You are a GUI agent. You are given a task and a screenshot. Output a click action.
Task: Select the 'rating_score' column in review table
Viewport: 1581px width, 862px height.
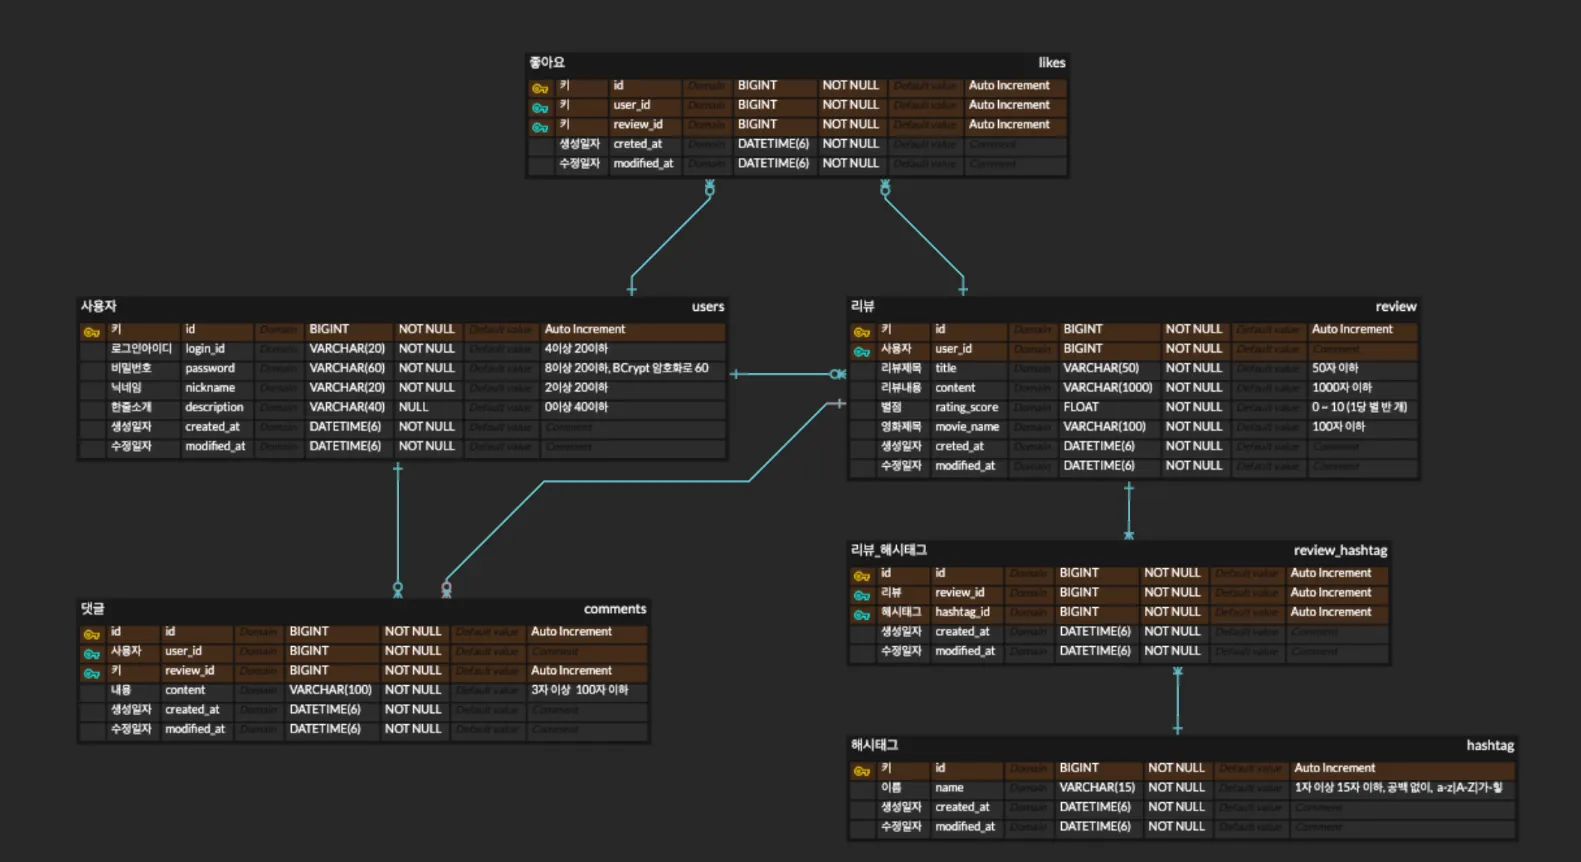click(966, 407)
